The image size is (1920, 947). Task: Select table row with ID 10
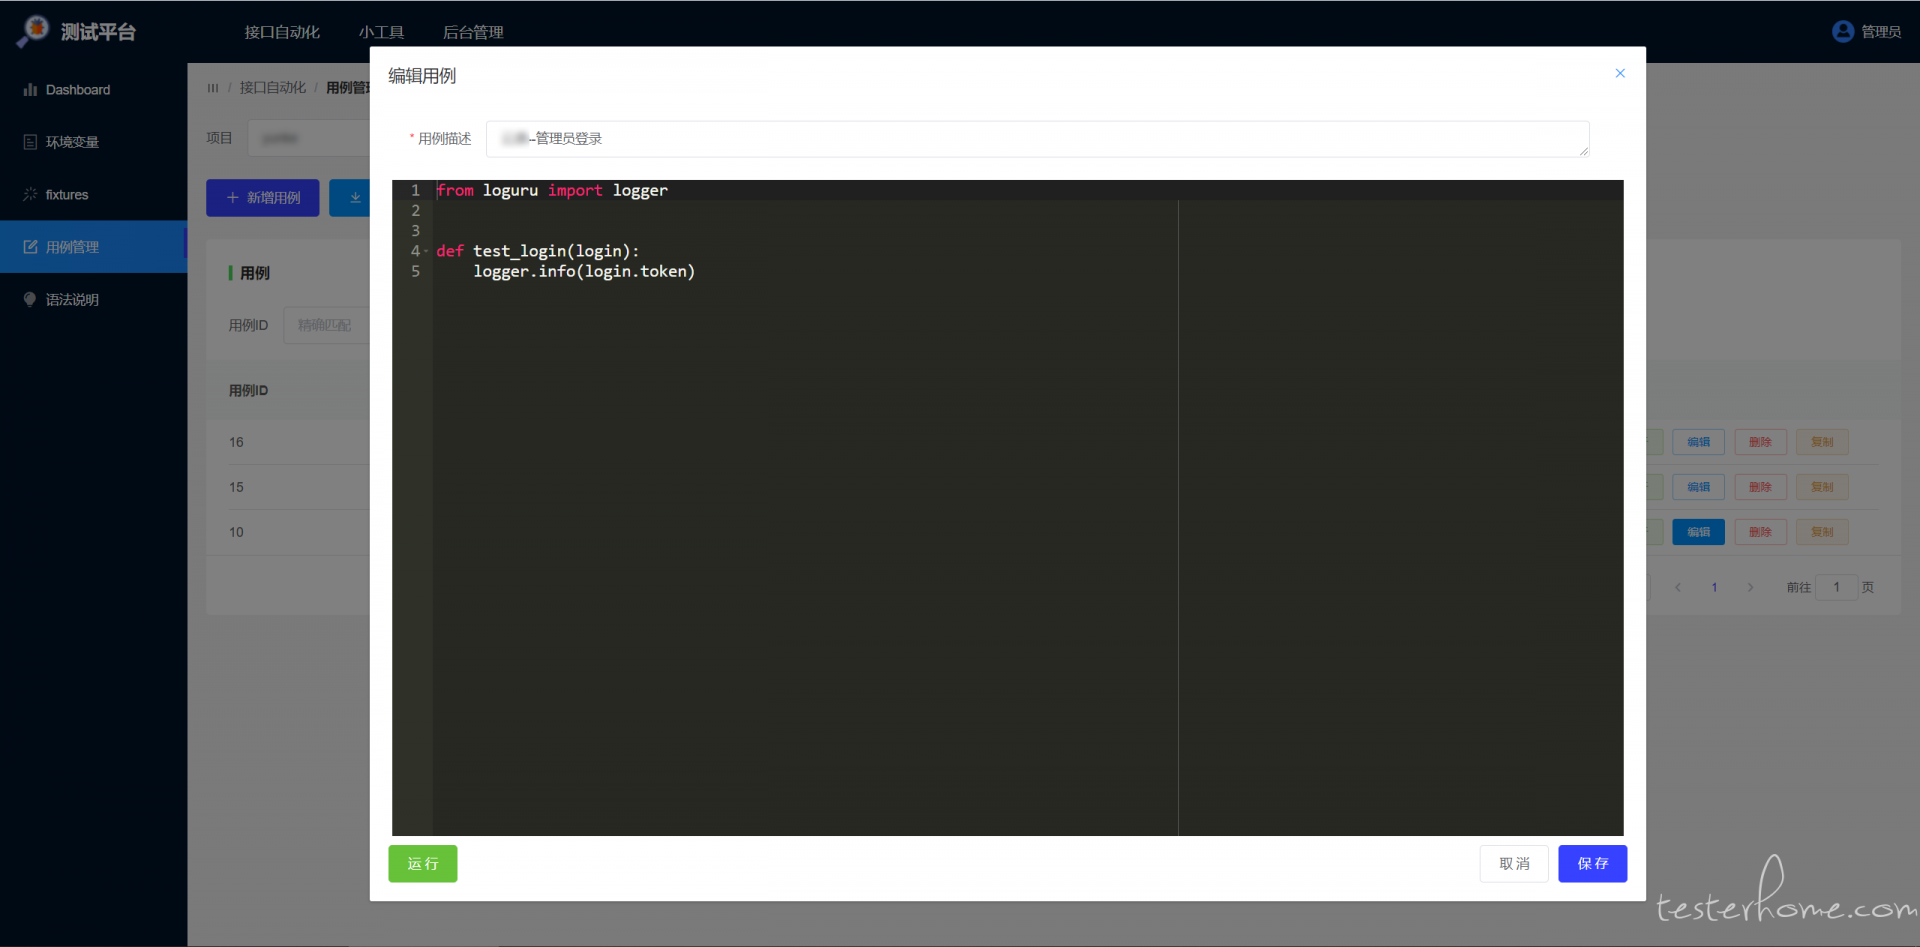coord(288,532)
